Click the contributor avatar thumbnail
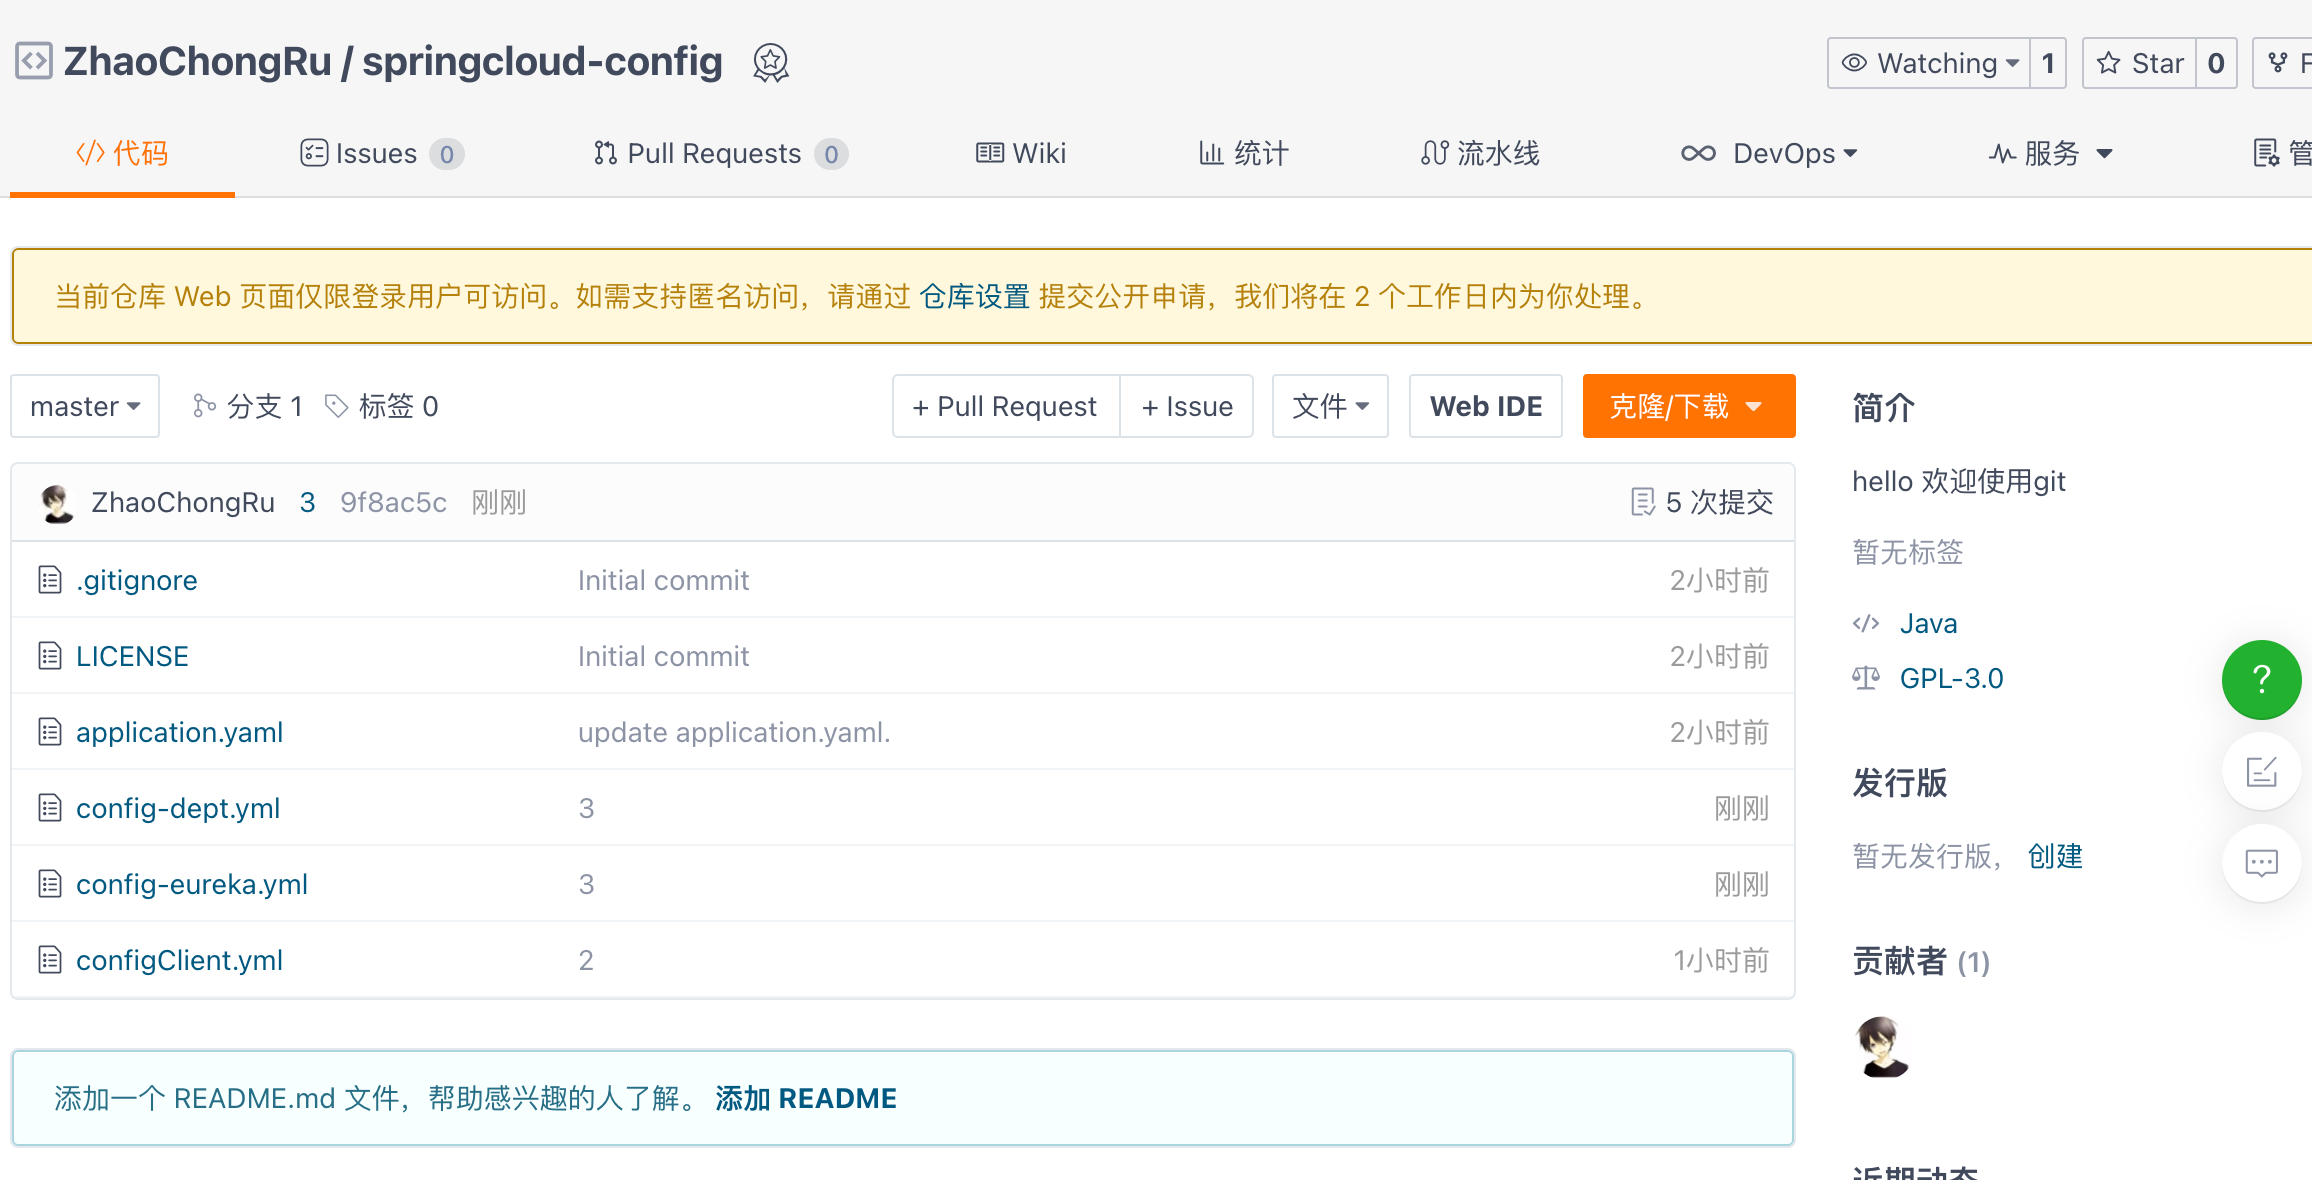The height and width of the screenshot is (1180, 2312). coord(1882,1047)
